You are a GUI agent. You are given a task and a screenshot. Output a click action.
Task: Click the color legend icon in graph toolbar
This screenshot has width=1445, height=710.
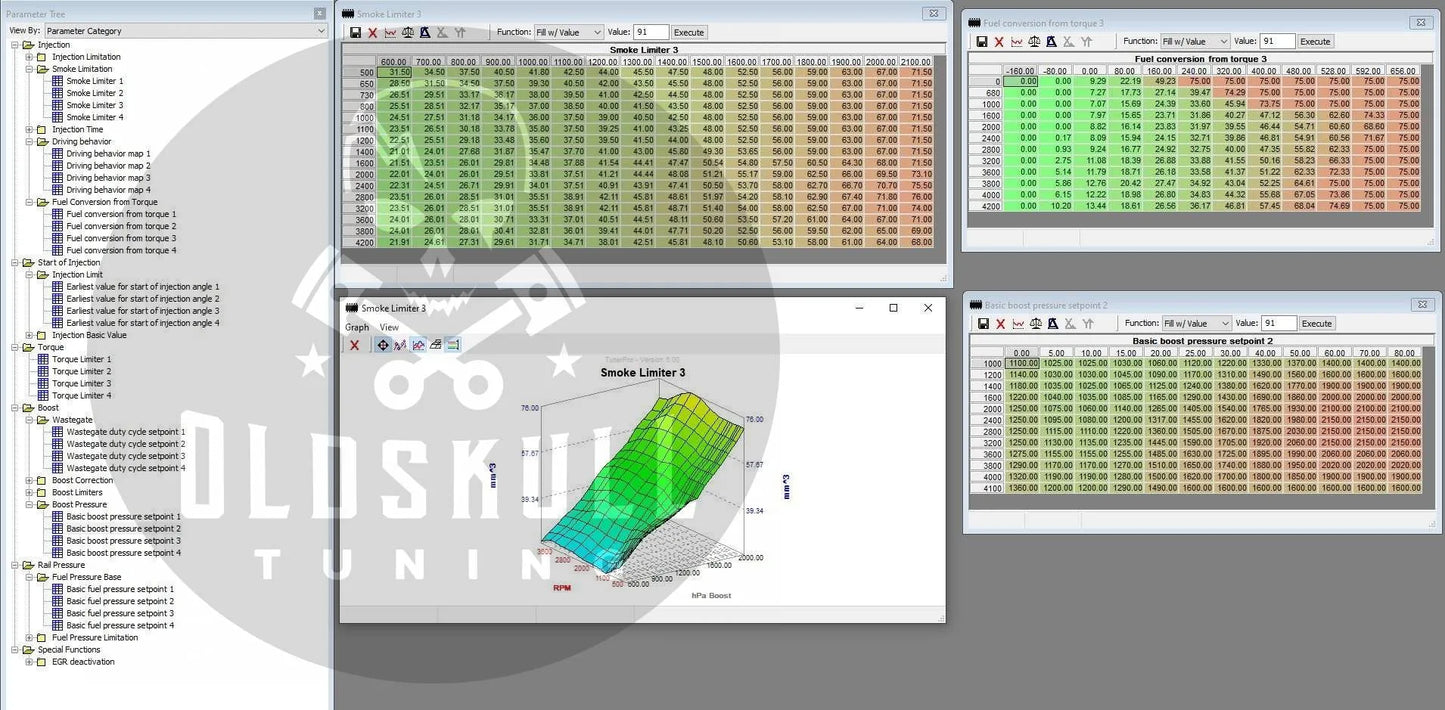pos(453,345)
